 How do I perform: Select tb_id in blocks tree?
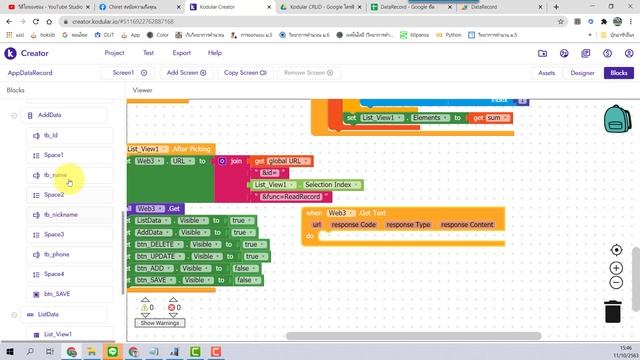click(x=69, y=136)
